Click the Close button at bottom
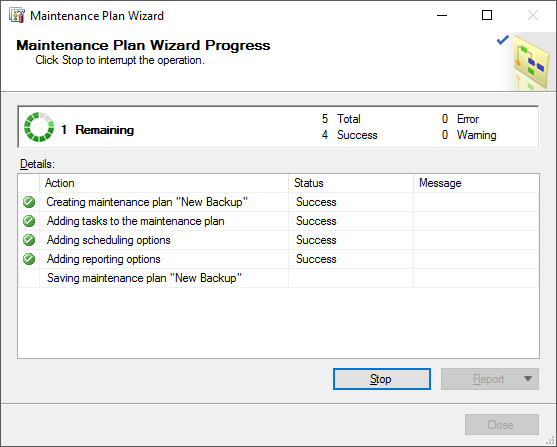557x447 pixels. (502, 425)
